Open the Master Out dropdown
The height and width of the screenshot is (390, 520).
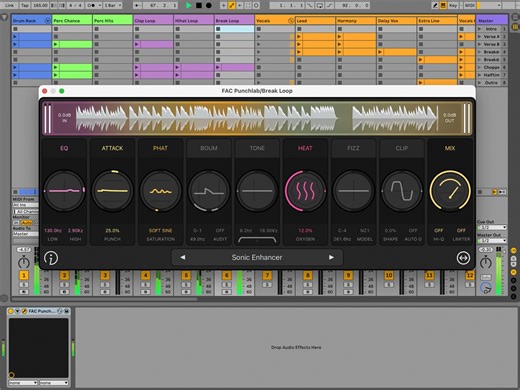pos(492,241)
